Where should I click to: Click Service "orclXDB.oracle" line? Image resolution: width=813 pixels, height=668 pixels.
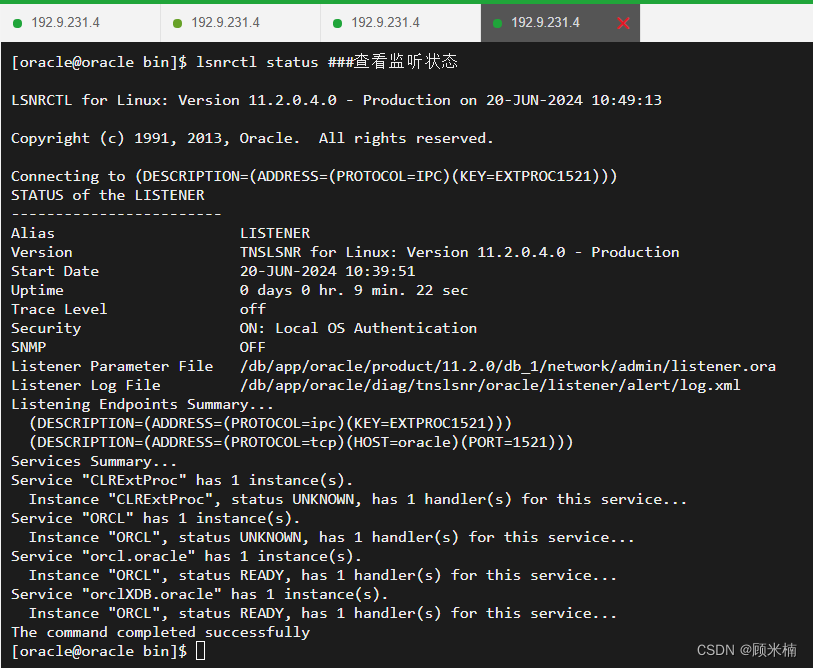click(199, 594)
